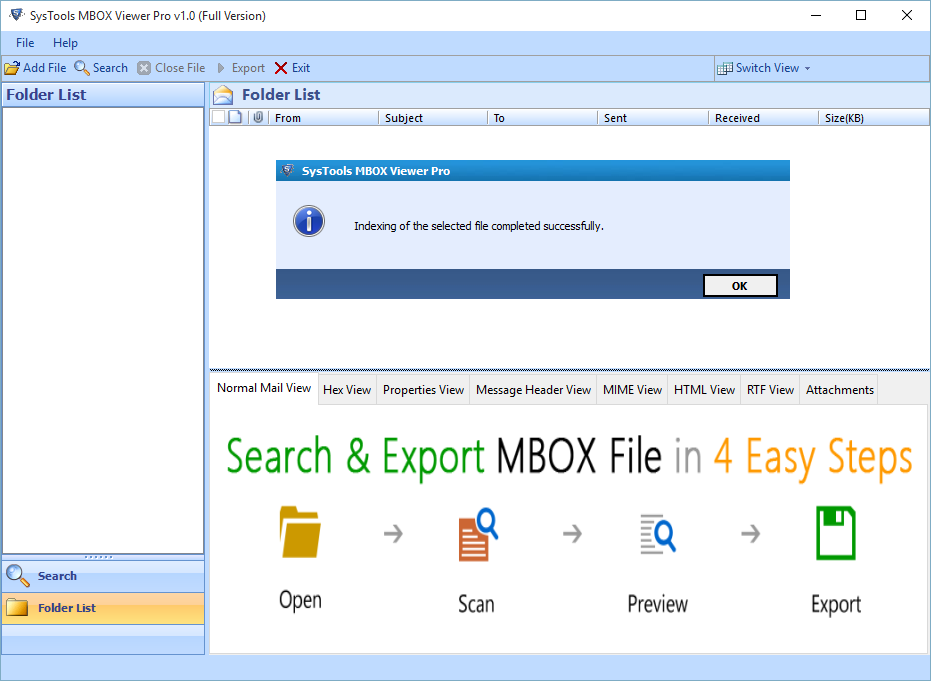931x681 pixels.
Task: Open the Search pane label in left sidebar
Action: tap(58, 576)
